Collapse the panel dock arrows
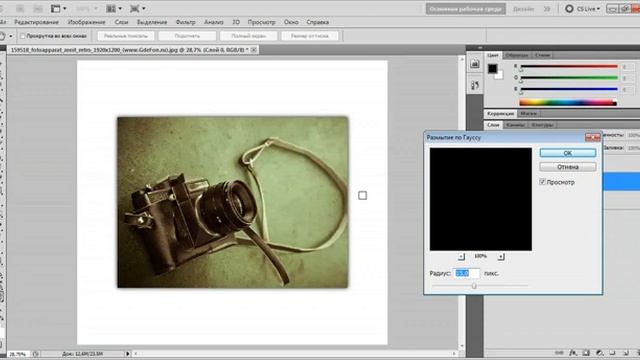This screenshot has height=360, width=640. click(480, 48)
